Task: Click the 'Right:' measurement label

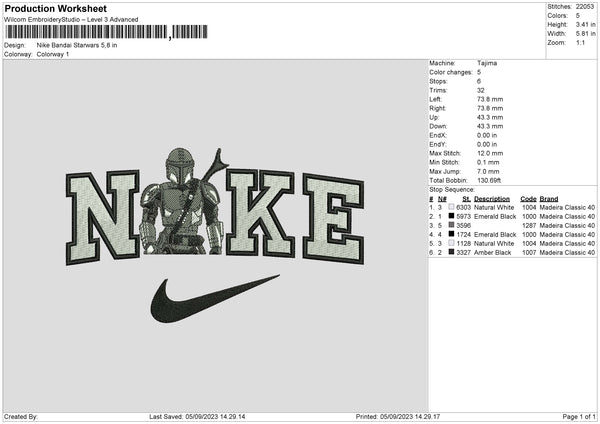Action: 437,108
